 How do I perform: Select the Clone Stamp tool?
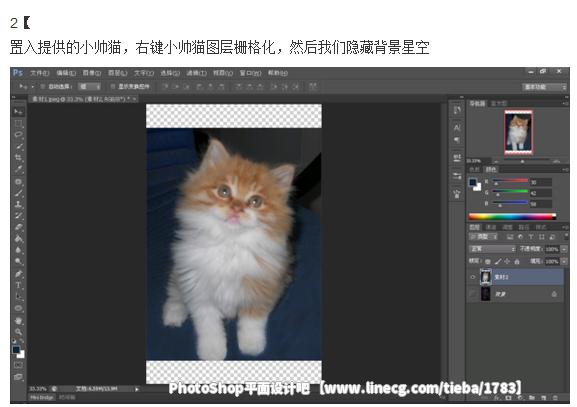click(18, 204)
